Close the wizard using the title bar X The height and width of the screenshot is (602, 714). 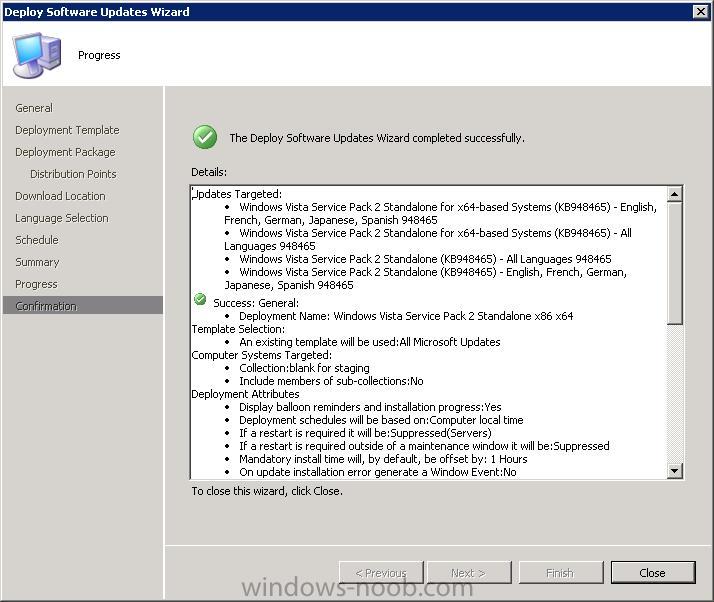tap(700, 11)
